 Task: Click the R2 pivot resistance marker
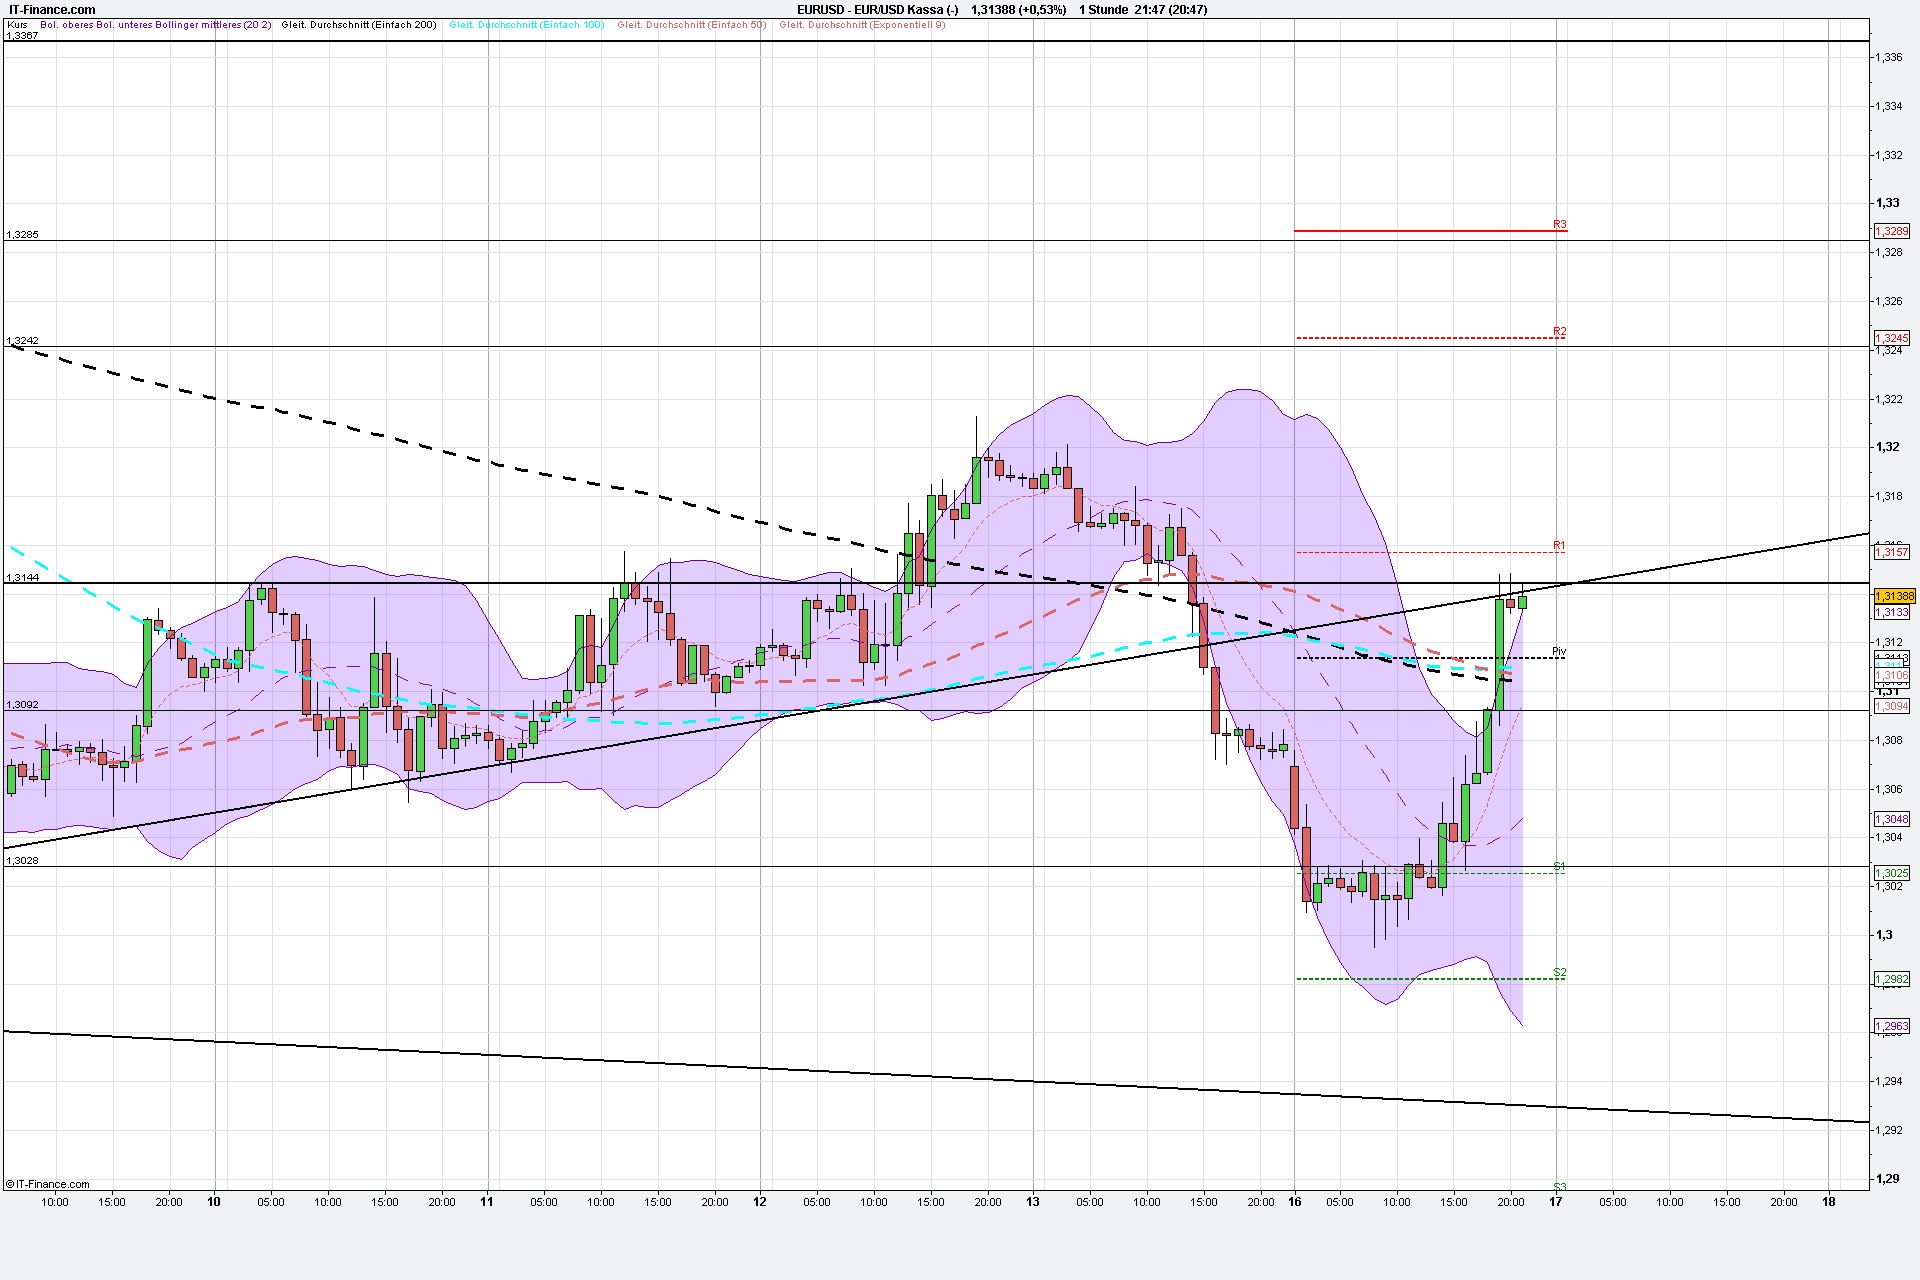click(1559, 331)
